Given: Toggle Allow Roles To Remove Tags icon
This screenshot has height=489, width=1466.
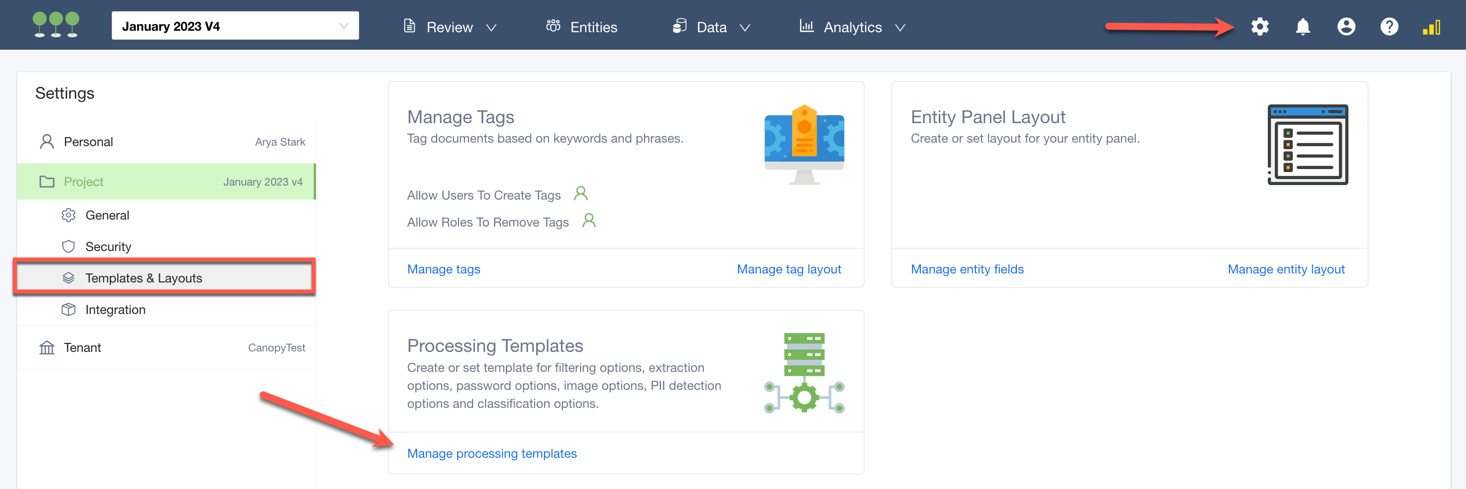Looking at the screenshot, I should 589,221.
